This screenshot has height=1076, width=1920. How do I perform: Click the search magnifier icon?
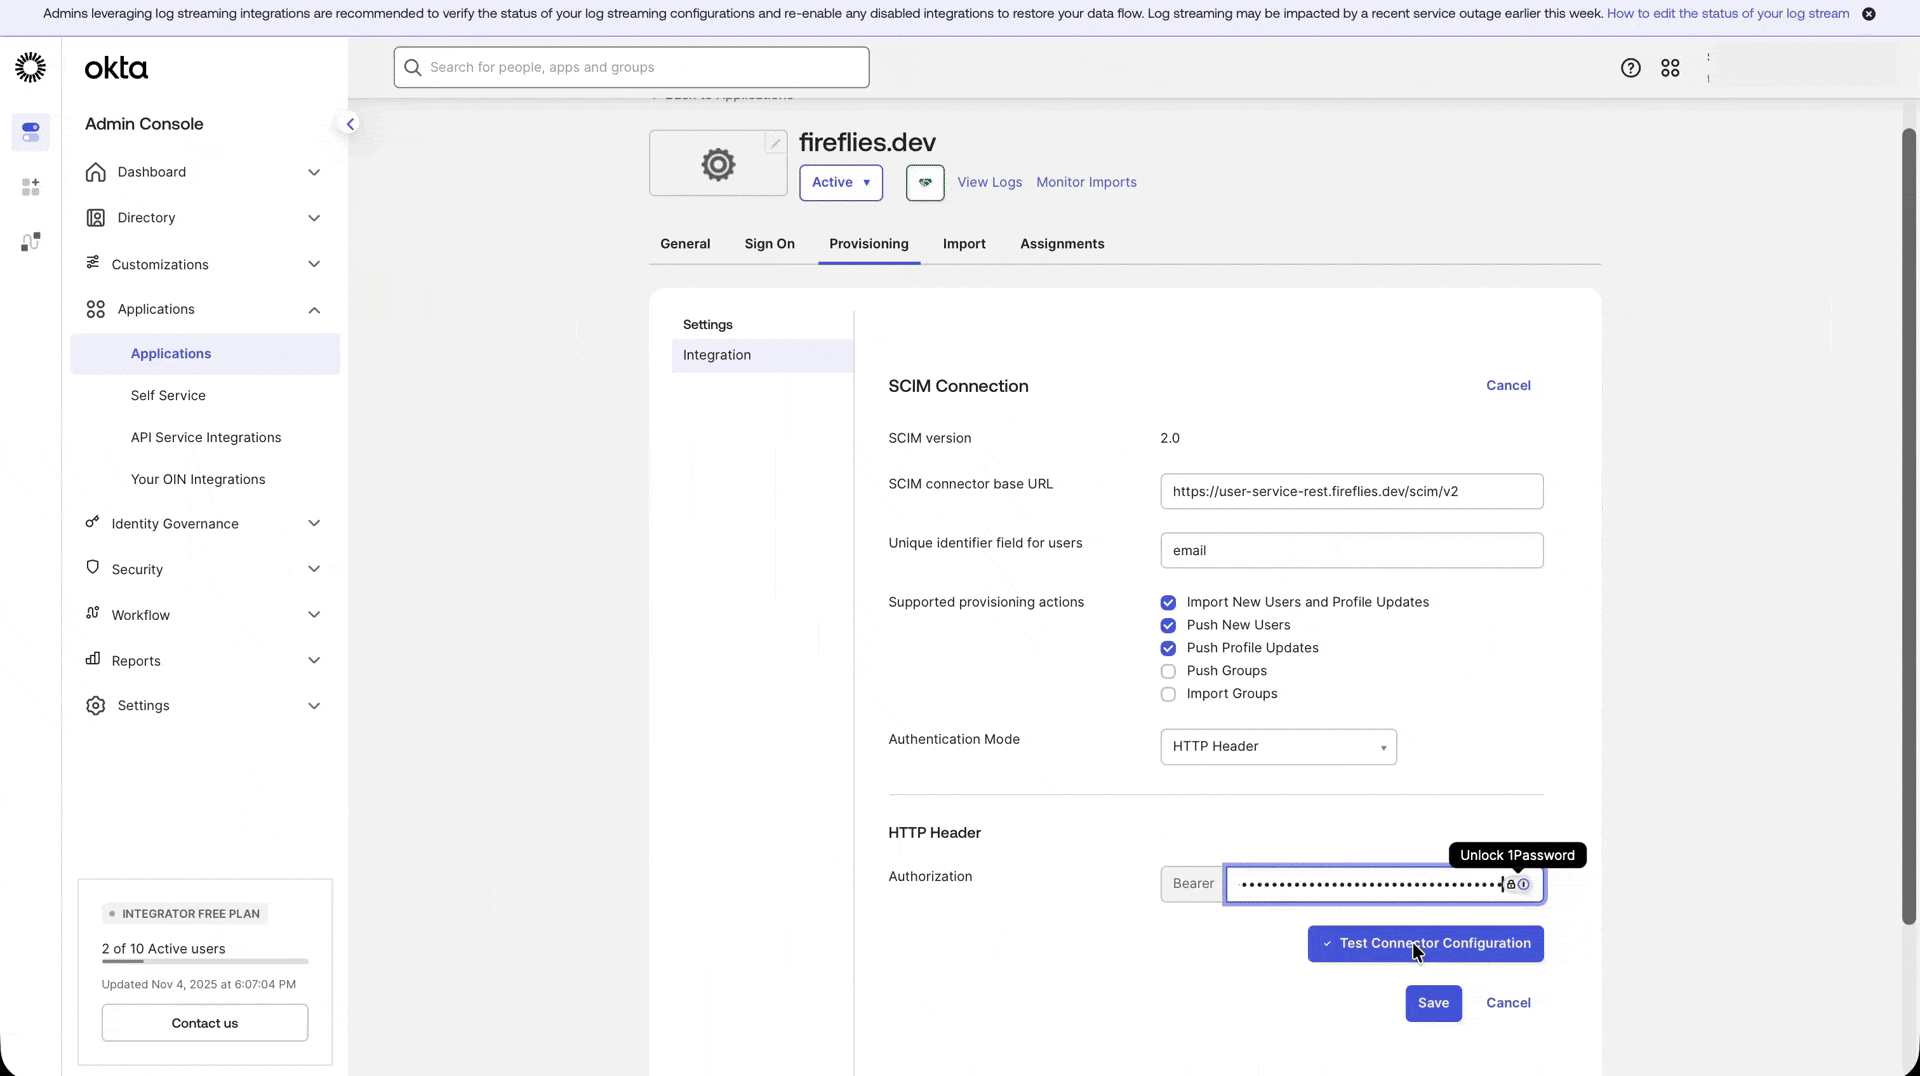(x=412, y=68)
